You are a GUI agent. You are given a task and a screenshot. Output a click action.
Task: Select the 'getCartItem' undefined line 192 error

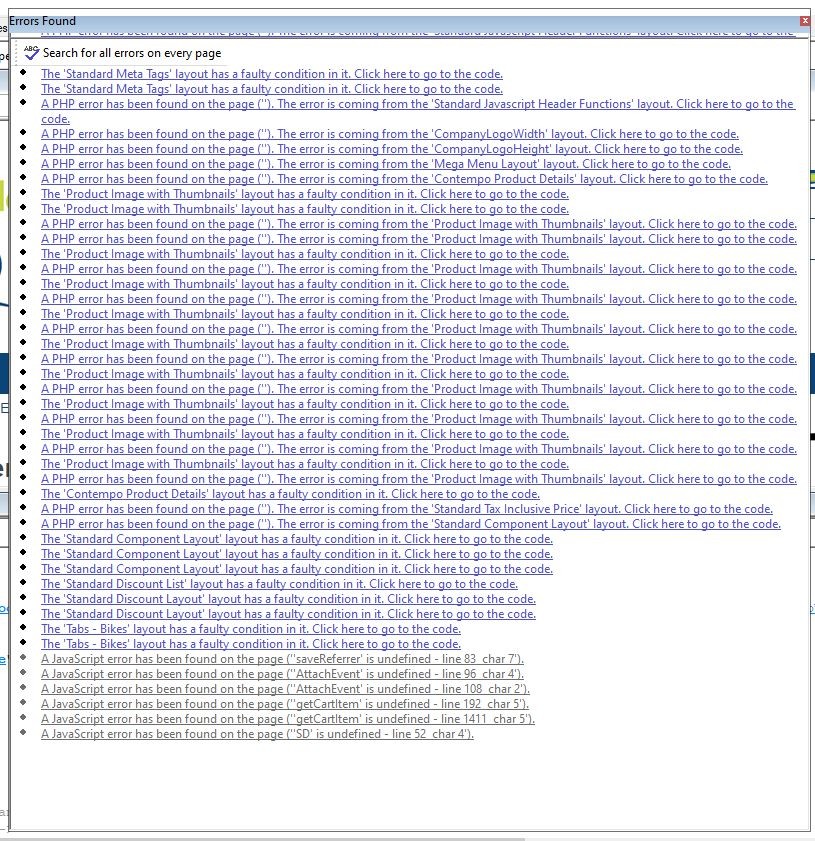pos(285,704)
